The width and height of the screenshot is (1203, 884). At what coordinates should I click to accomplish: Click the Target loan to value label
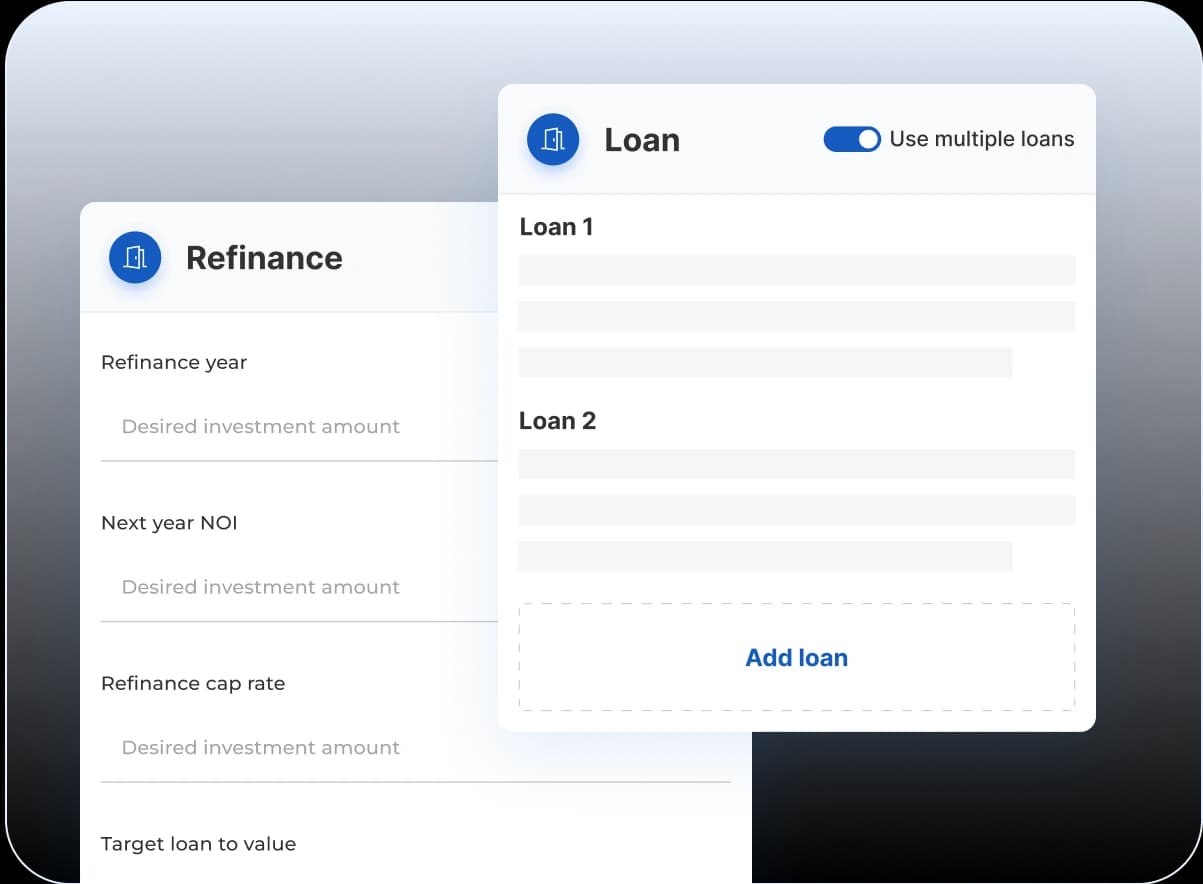198,844
